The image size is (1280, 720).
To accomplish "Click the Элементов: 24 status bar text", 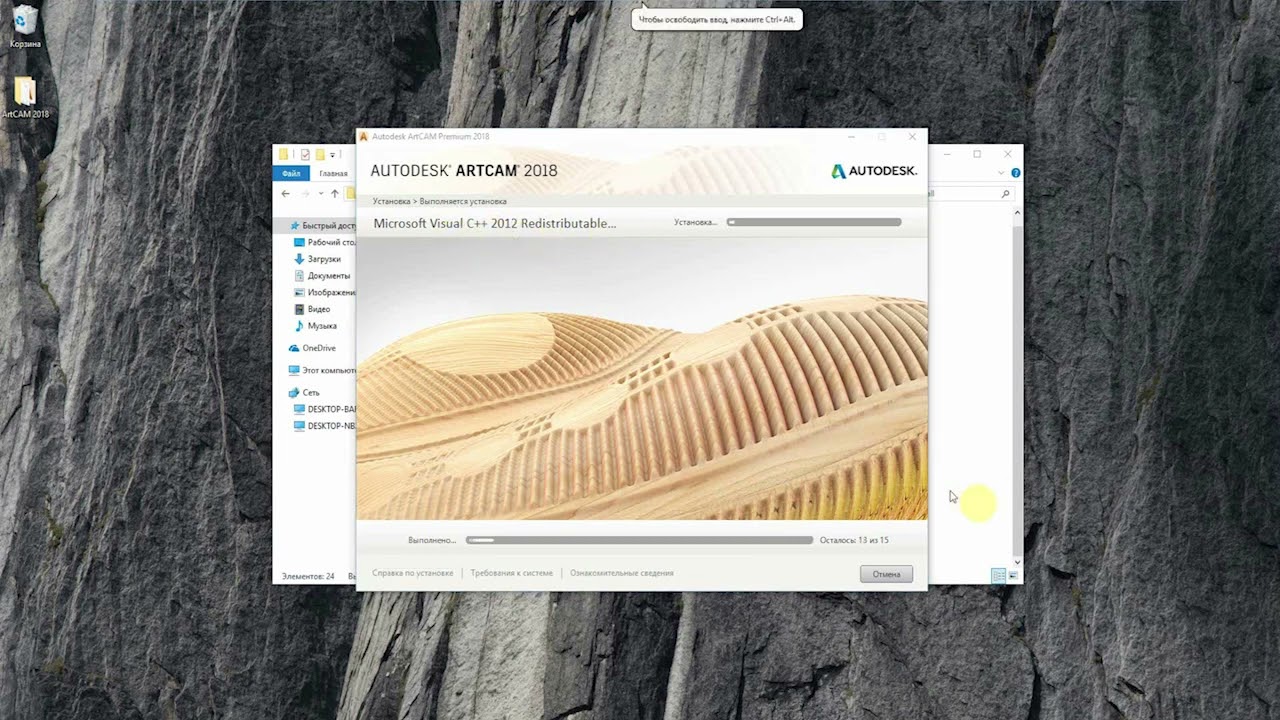I will 308,576.
